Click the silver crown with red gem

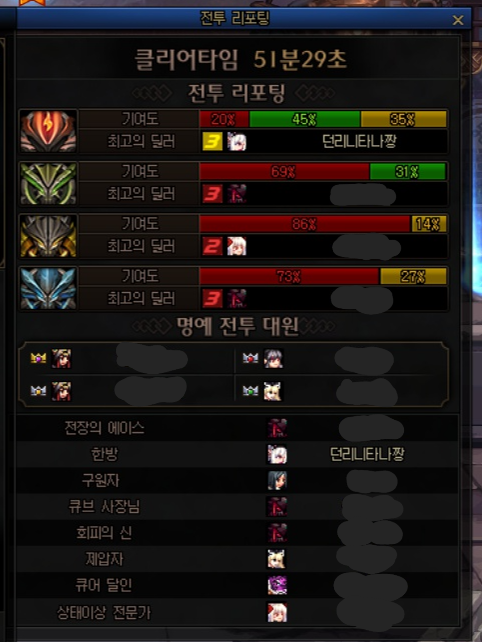(x=250, y=358)
